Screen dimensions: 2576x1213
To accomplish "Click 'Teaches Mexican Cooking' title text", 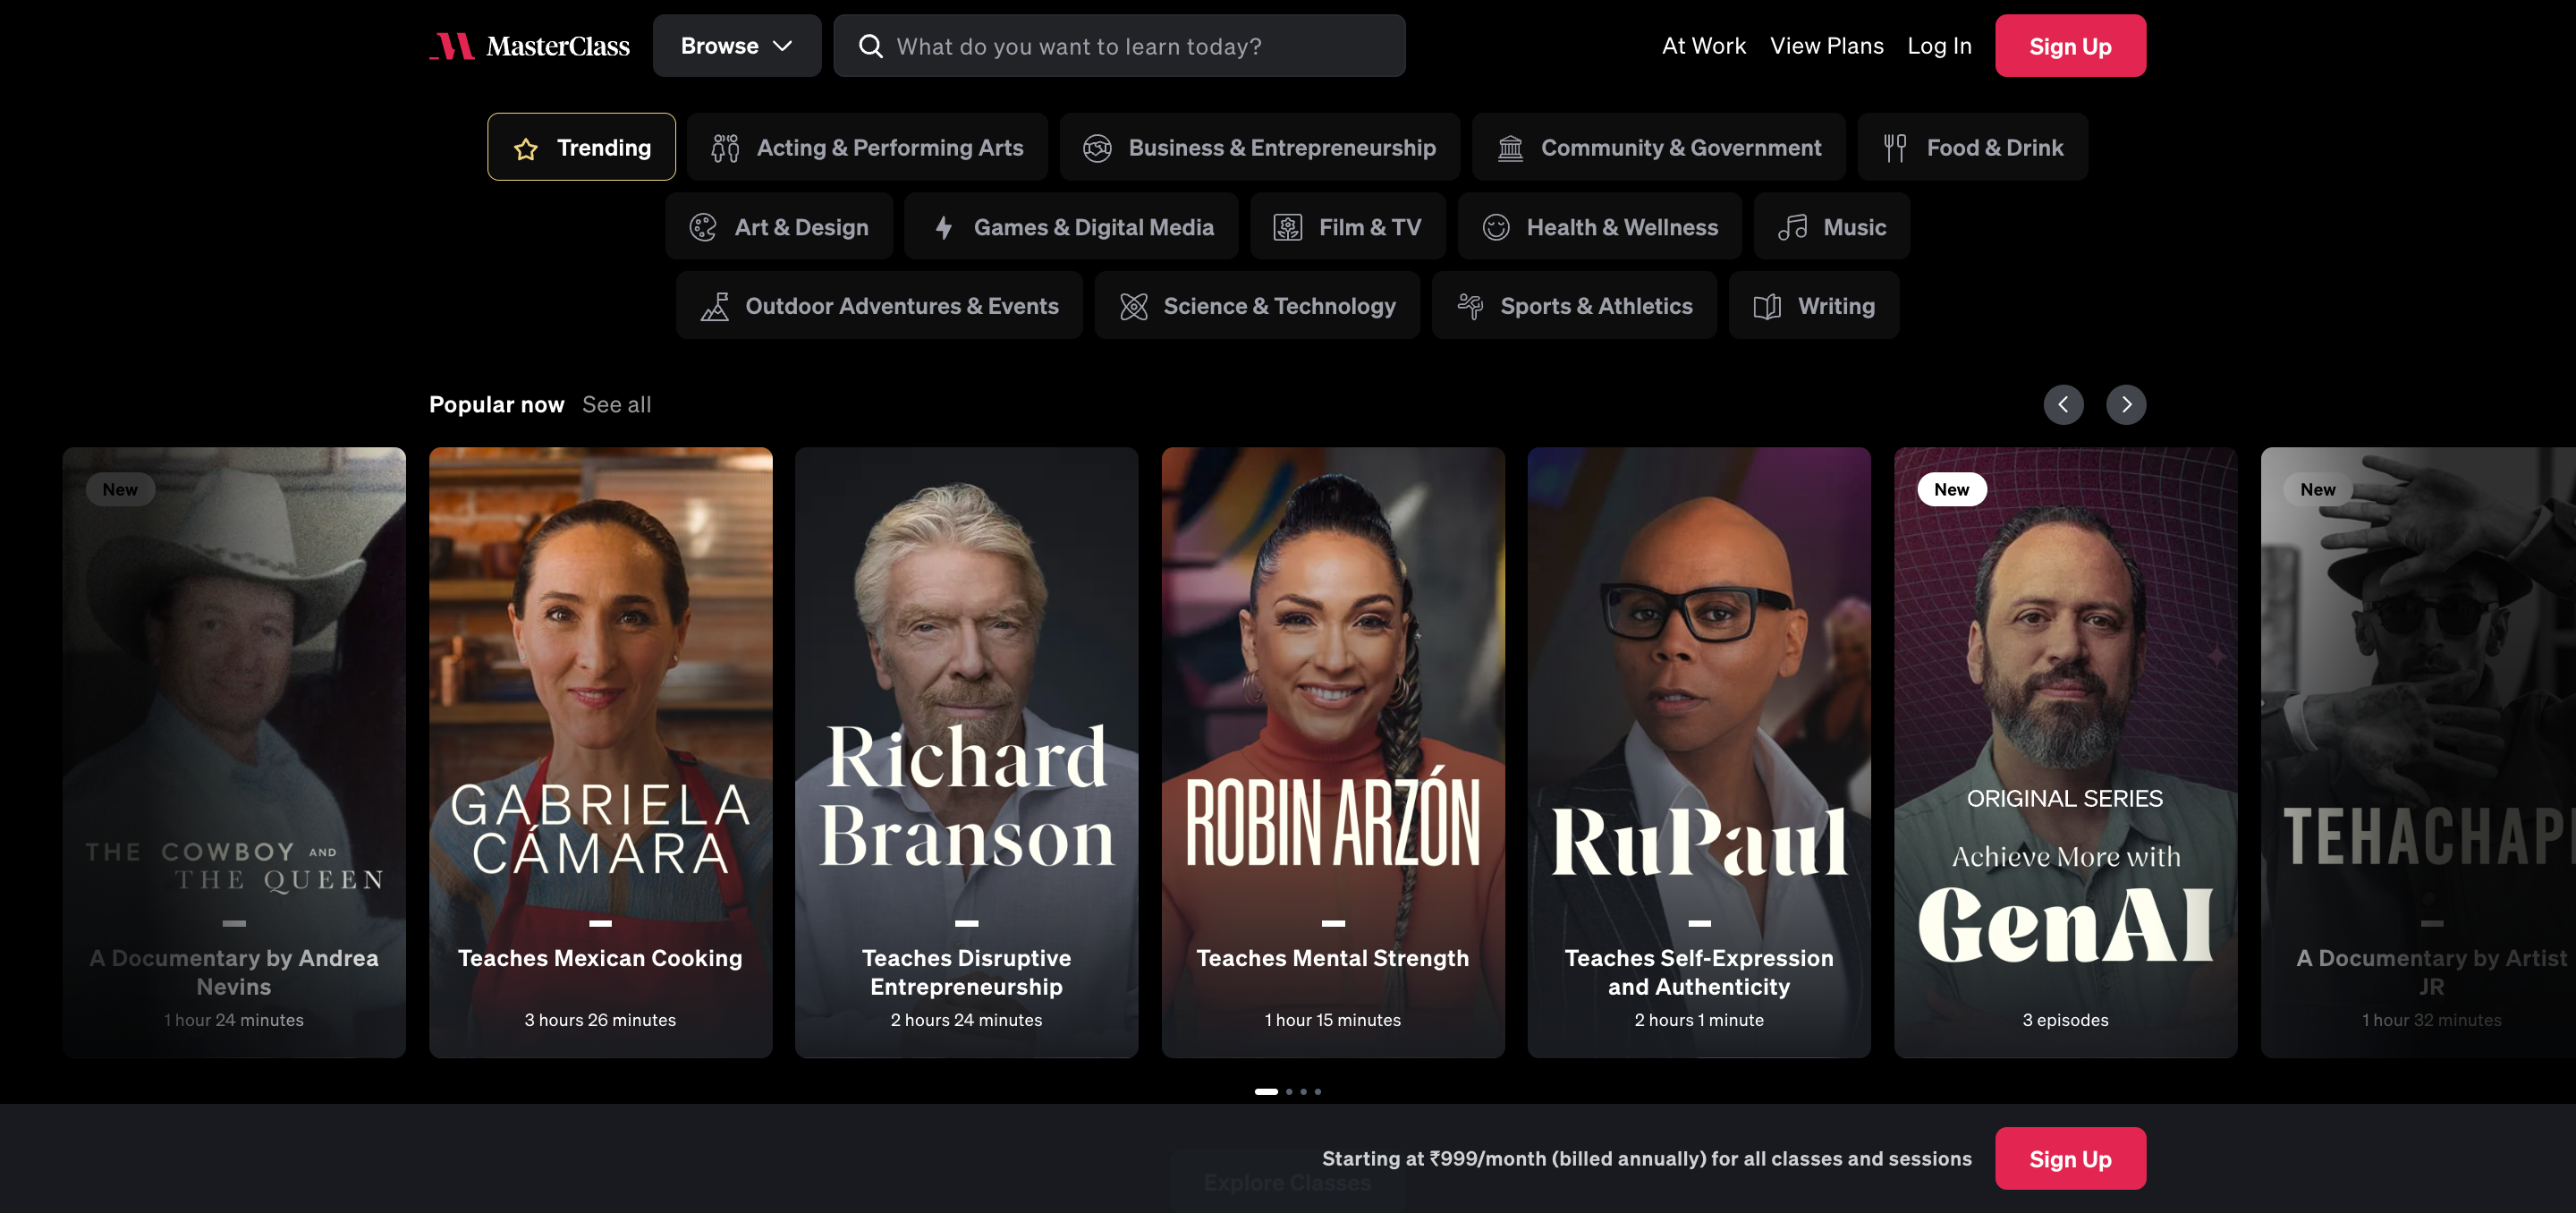I will (600, 957).
